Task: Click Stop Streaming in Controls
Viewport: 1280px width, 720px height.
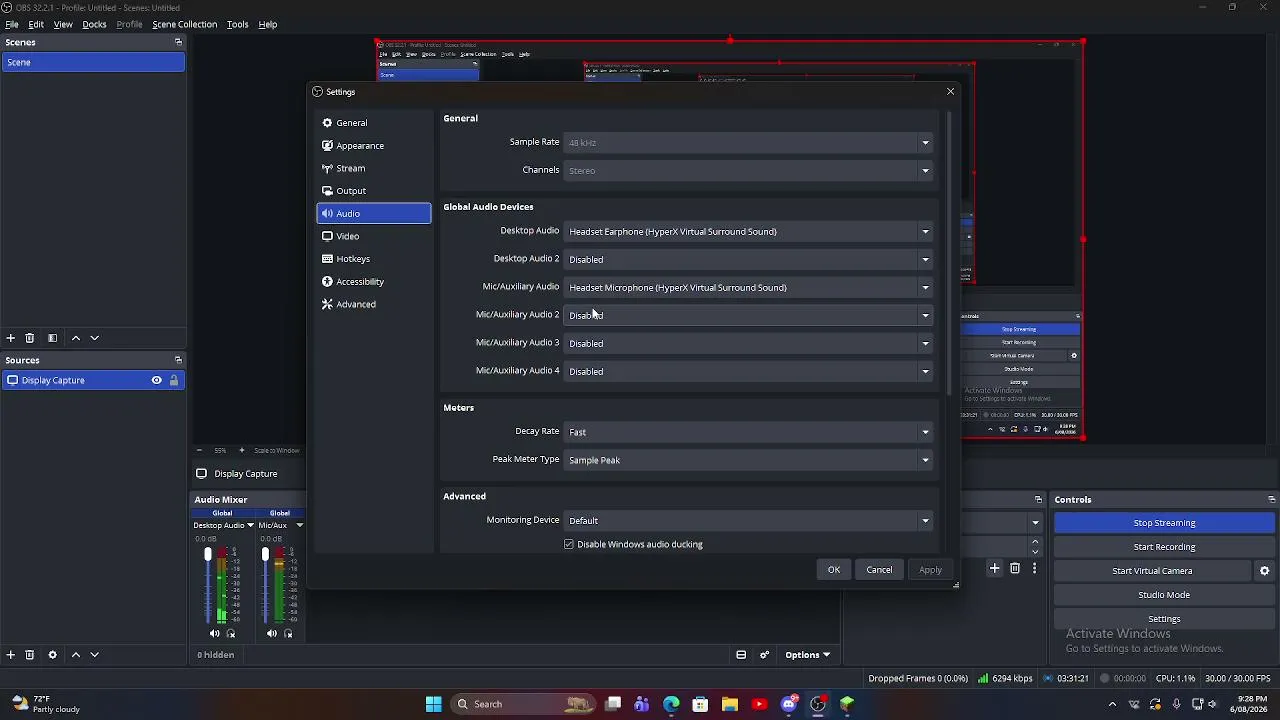Action: point(1164,523)
